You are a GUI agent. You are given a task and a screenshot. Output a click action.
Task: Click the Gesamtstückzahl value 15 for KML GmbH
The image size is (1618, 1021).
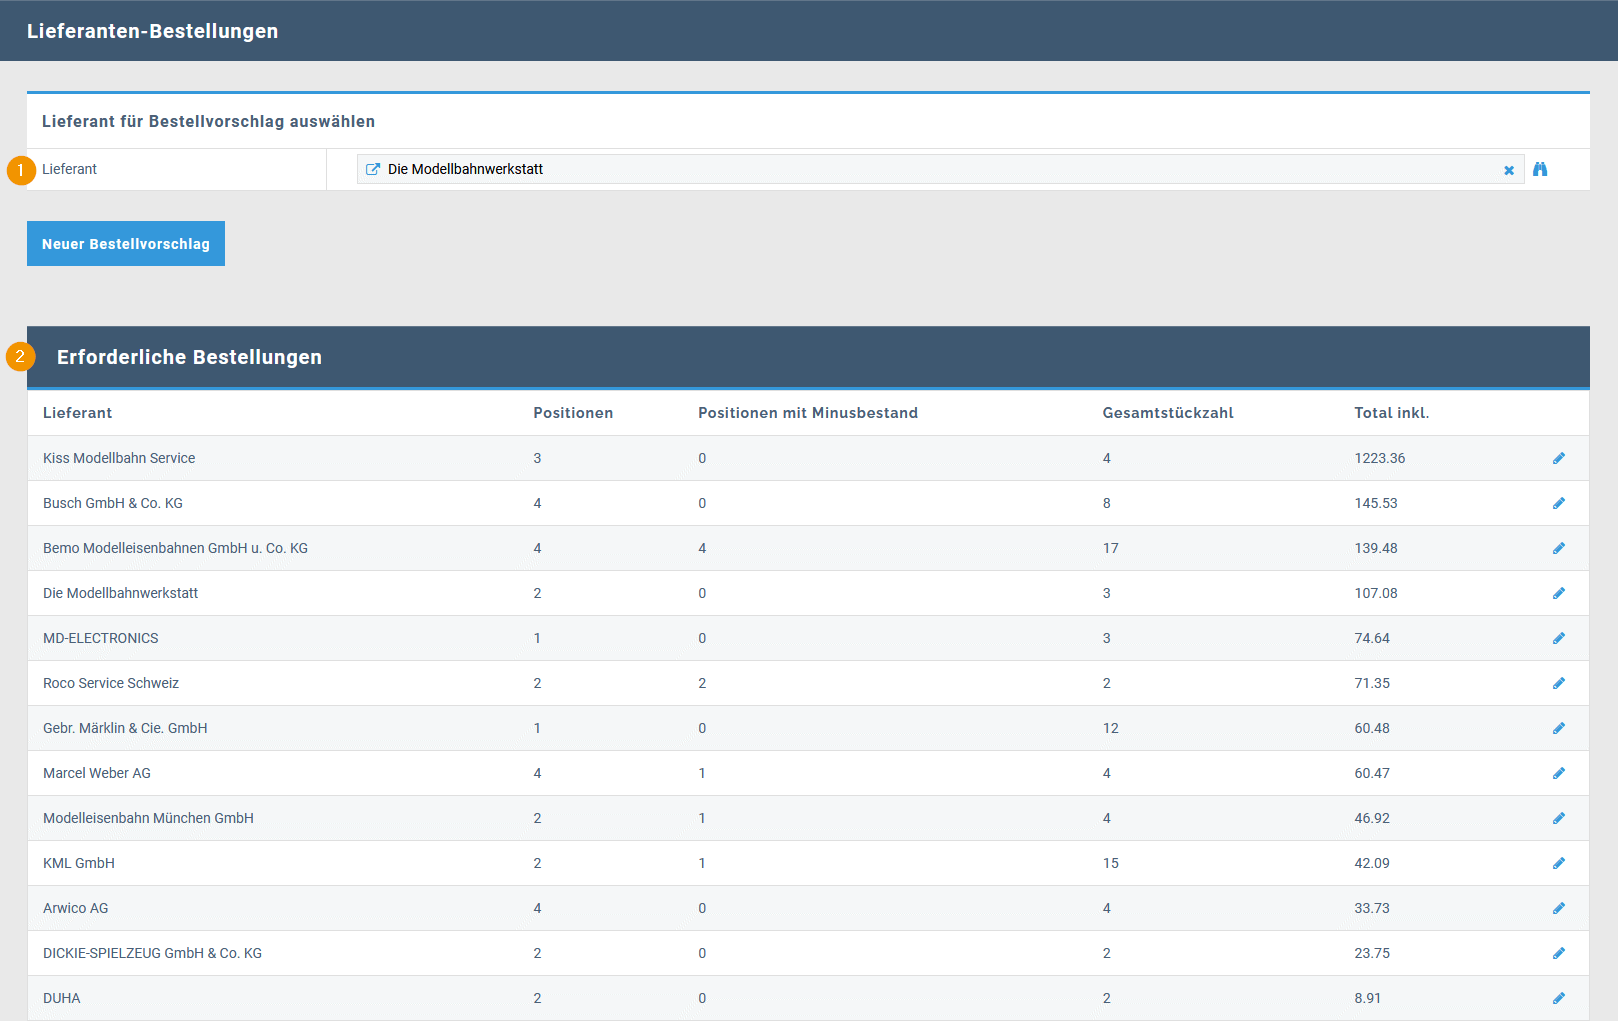[1111, 863]
